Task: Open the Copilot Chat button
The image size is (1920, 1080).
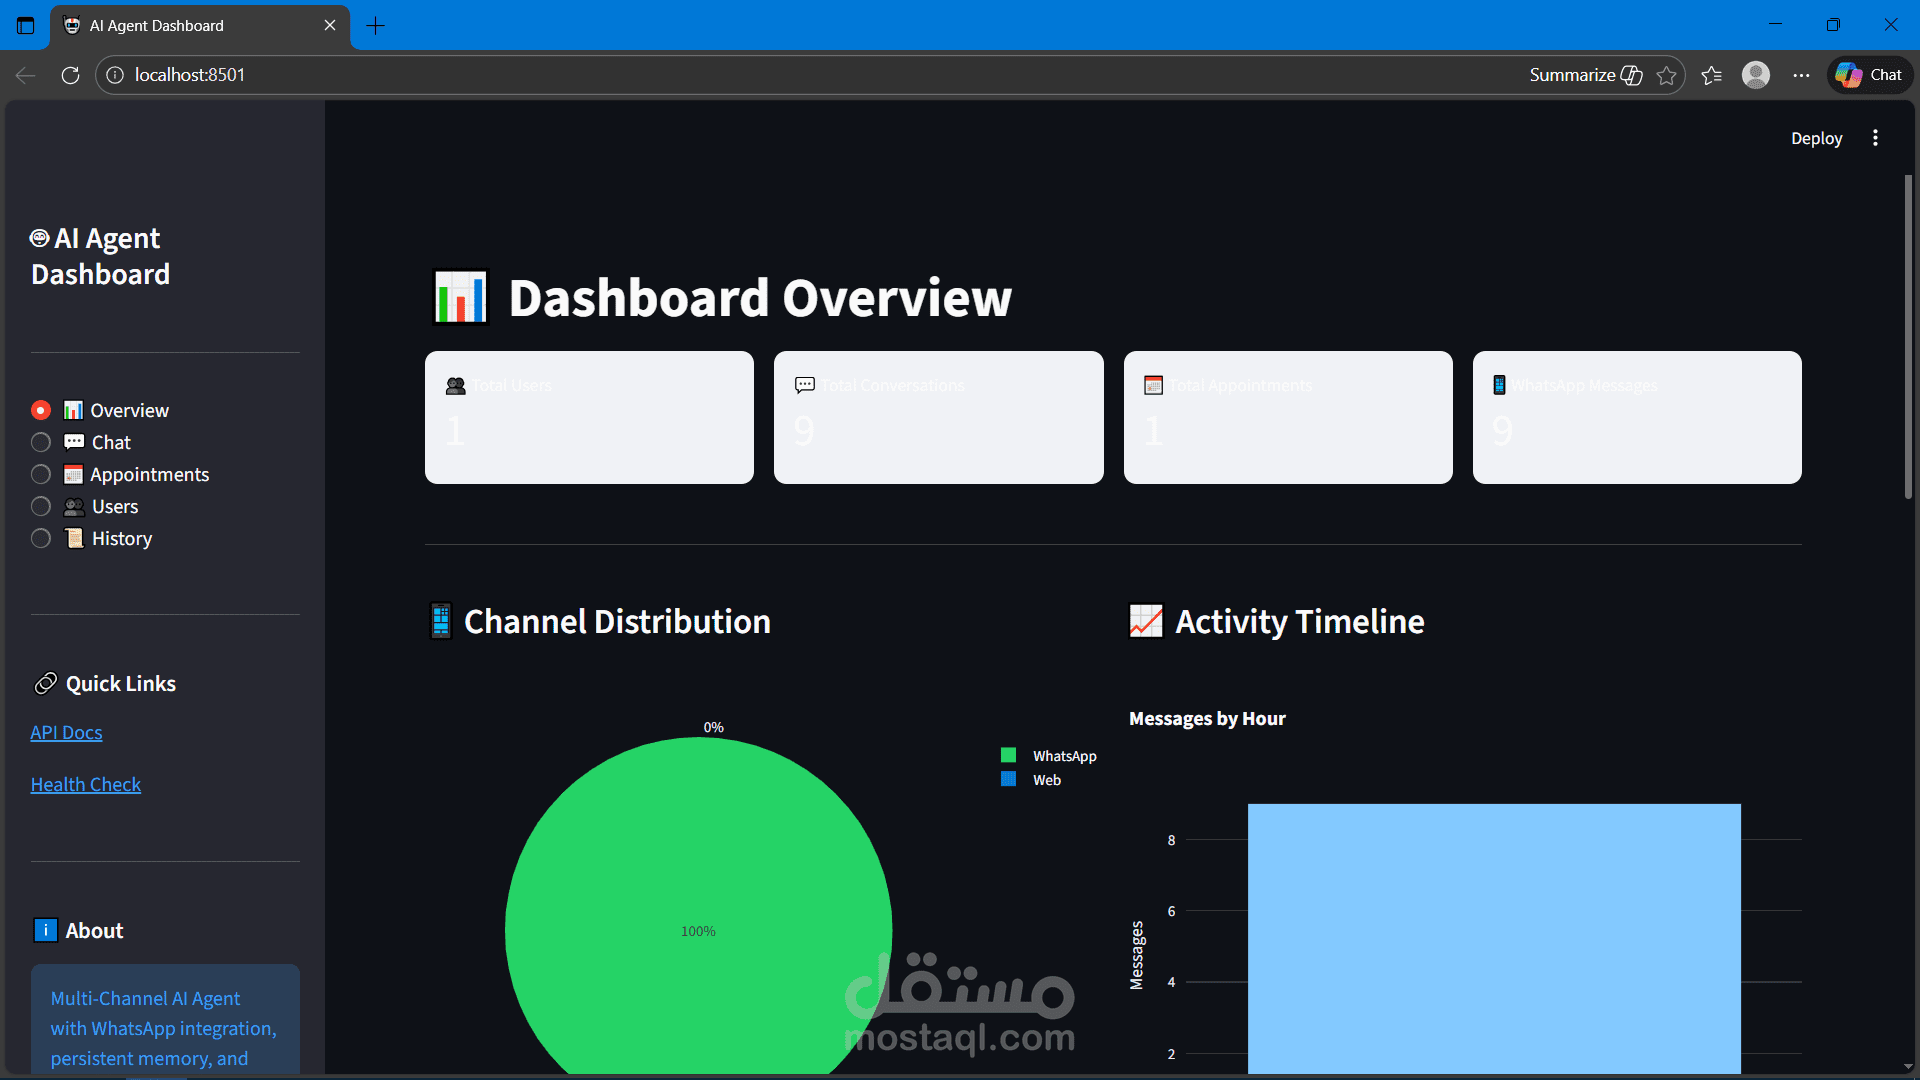Action: tap(1870, 75)
